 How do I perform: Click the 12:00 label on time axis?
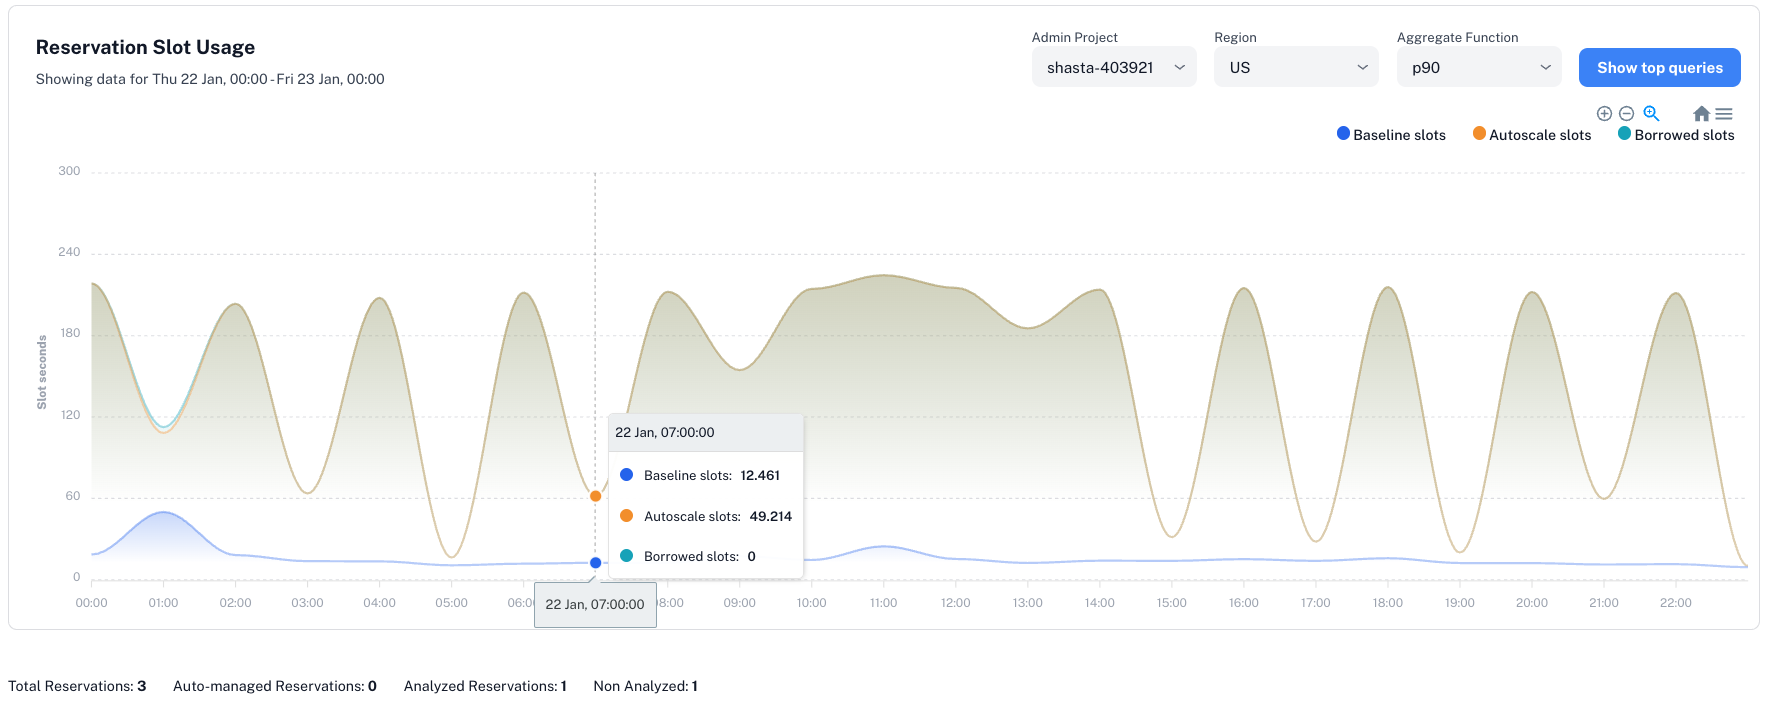[x=955, y=603]
